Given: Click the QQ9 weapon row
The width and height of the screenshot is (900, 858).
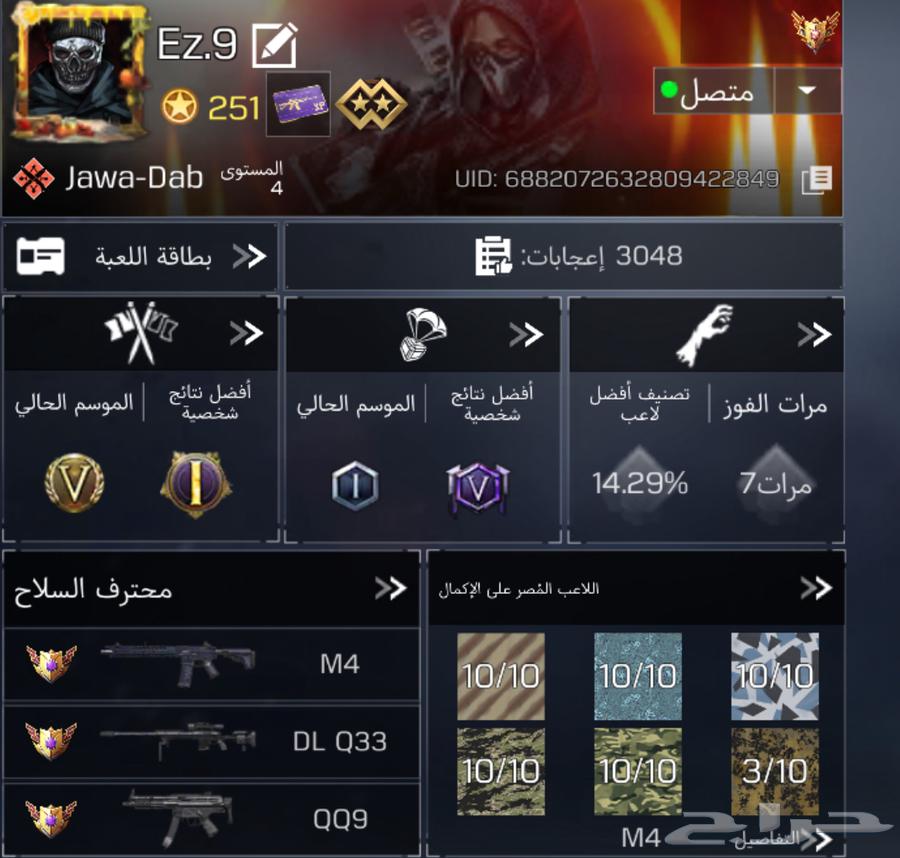Looking at the screenshot, I should [x=211, y=819].
